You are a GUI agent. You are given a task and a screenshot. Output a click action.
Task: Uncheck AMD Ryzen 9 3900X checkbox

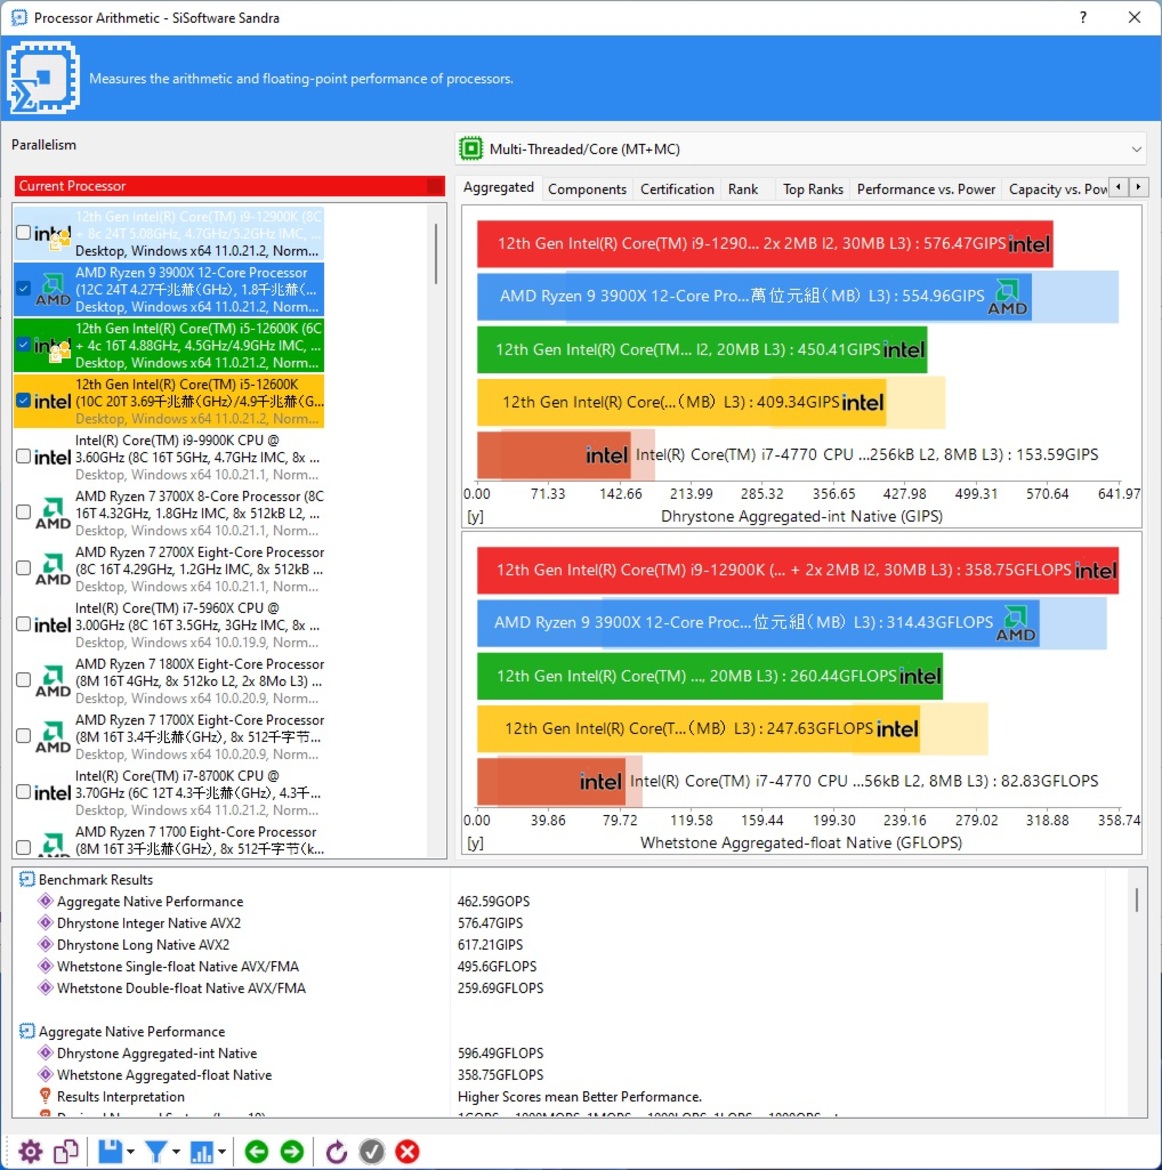point(23,288)
